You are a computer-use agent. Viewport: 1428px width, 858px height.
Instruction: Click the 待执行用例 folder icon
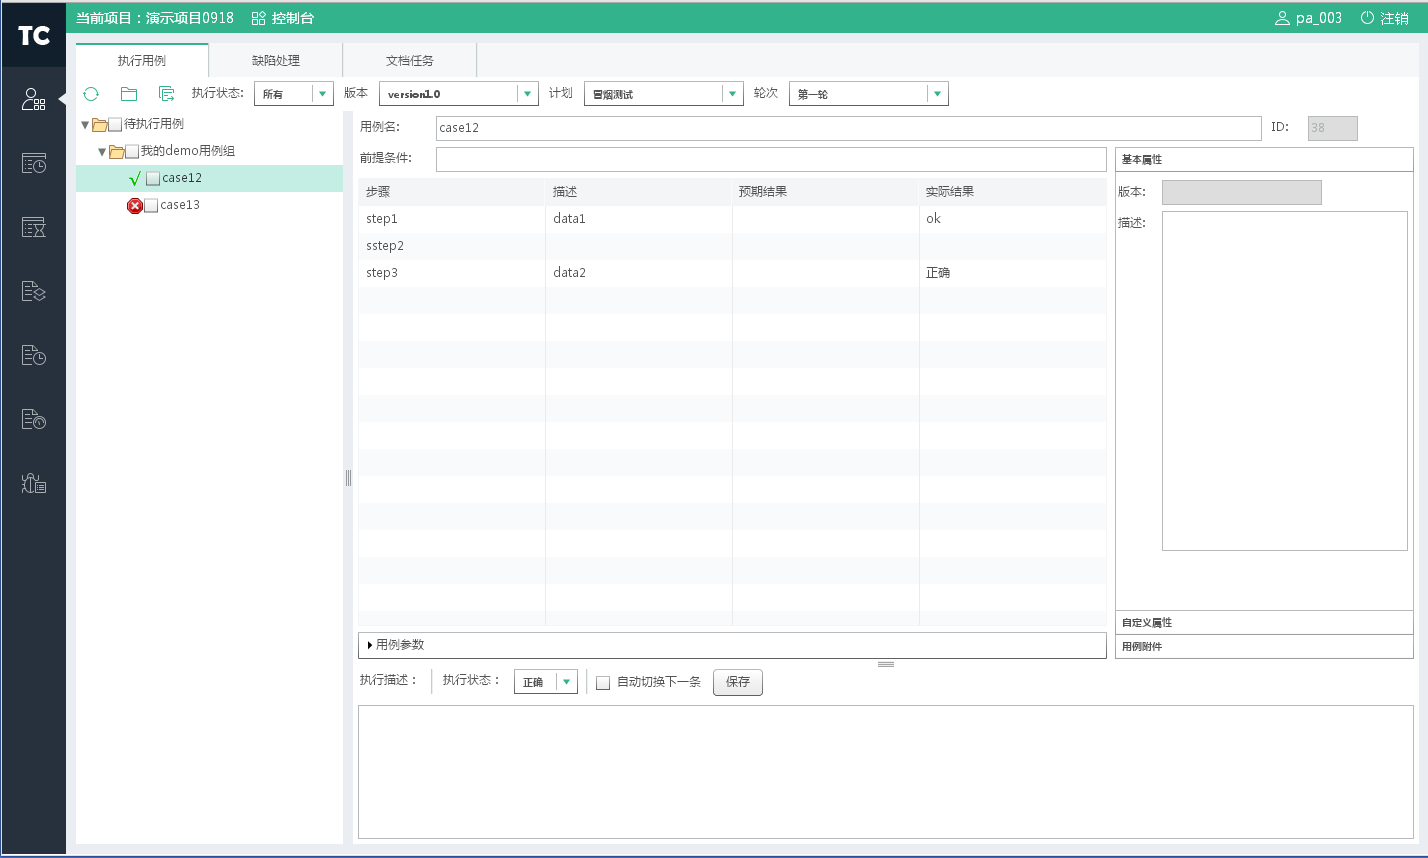99,125
